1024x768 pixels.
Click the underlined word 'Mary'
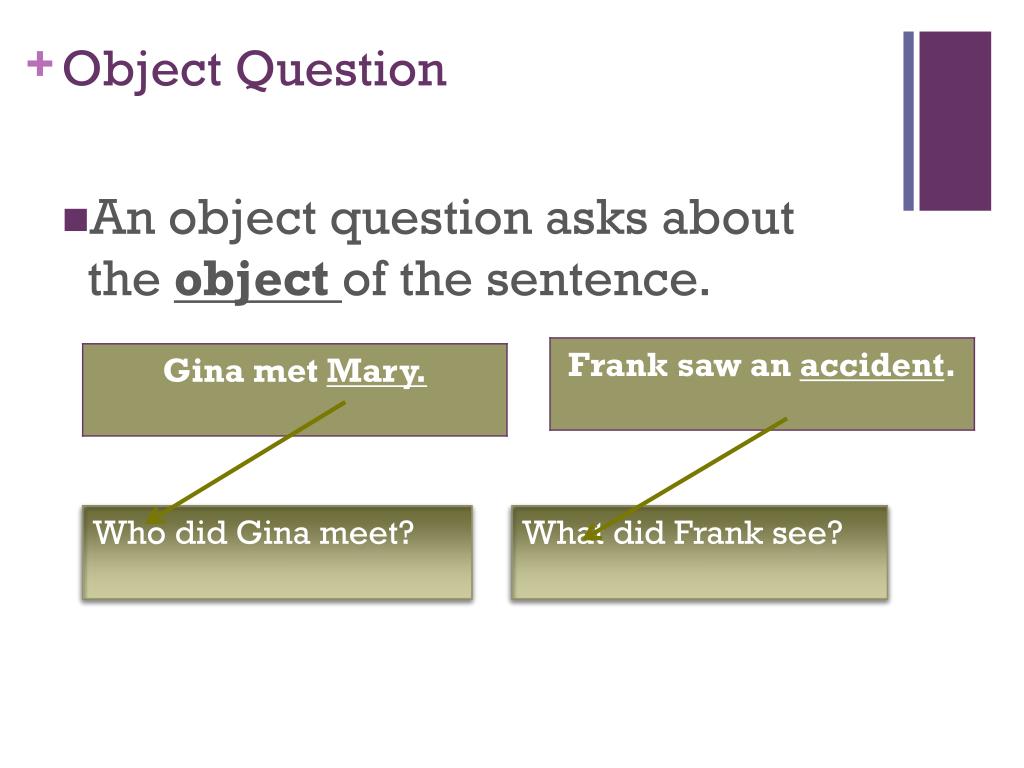point(376,372)
